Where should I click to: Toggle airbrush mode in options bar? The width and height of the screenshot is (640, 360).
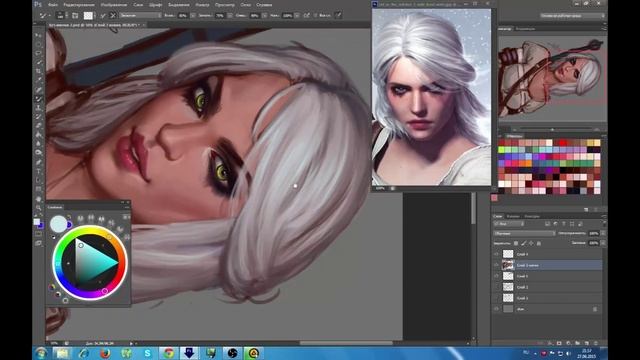pyautogui.click(x=307, y=15)
